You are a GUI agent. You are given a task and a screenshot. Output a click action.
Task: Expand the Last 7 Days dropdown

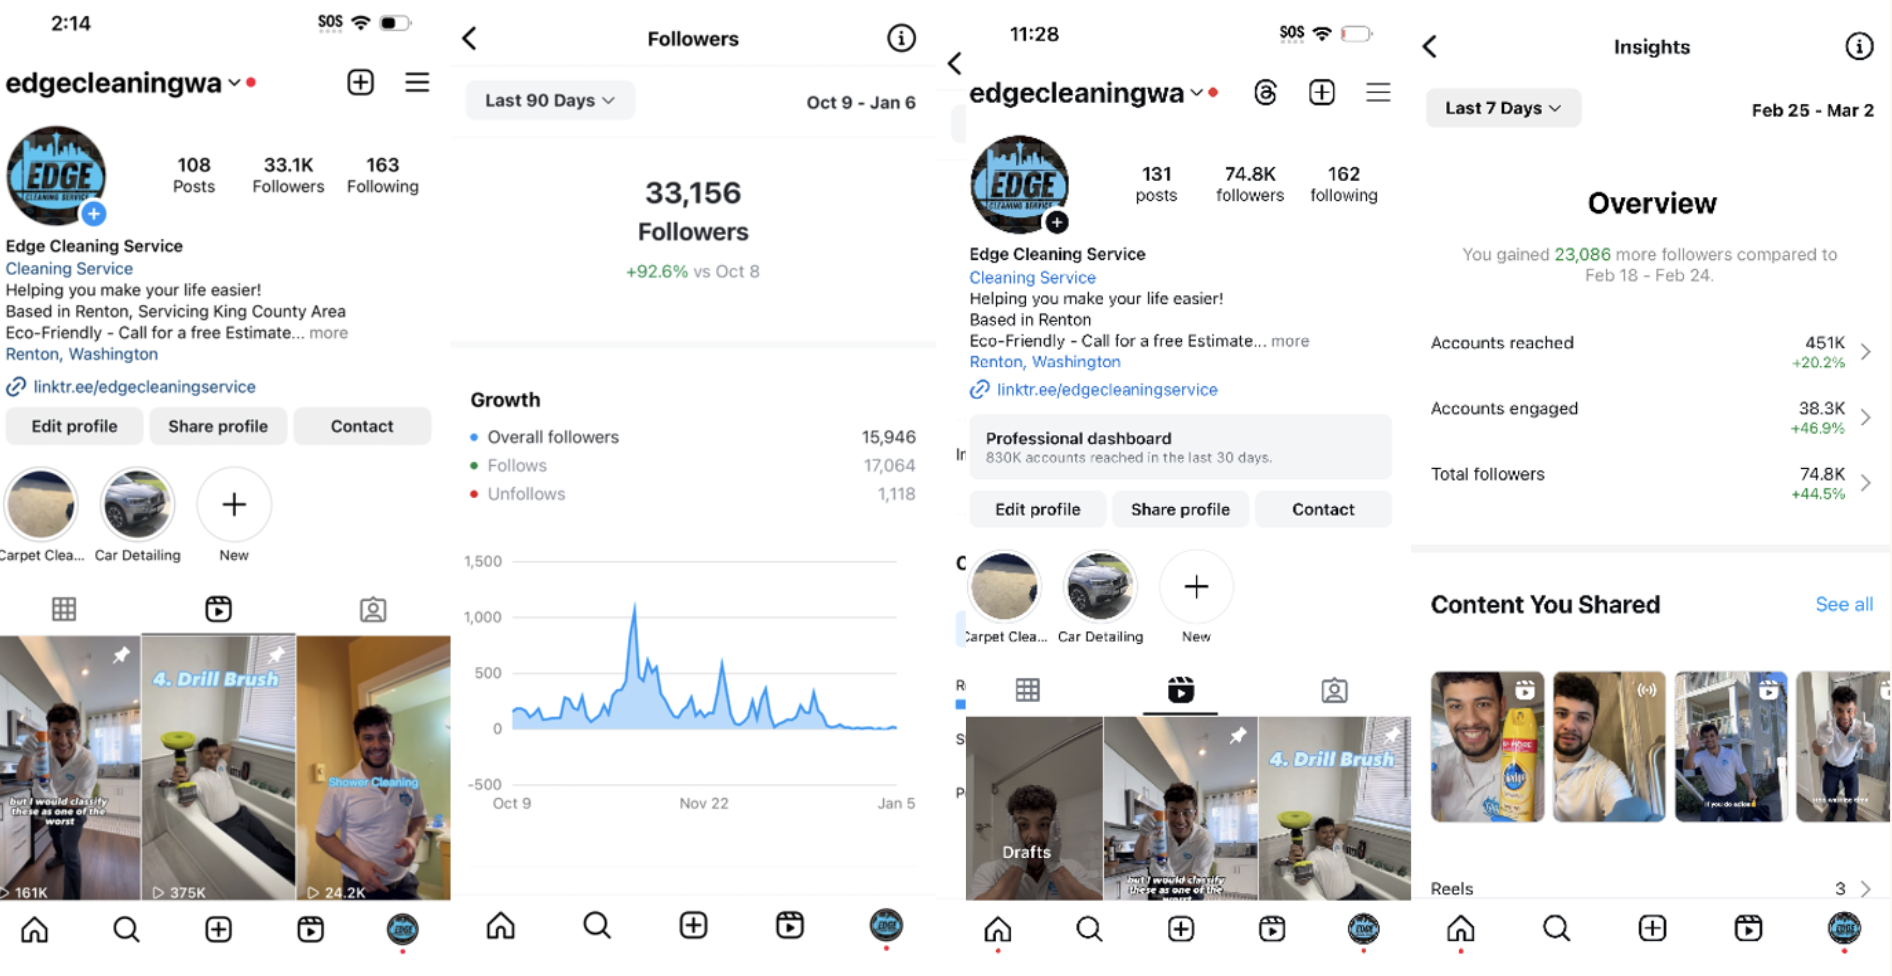[x=1503, y=108]
